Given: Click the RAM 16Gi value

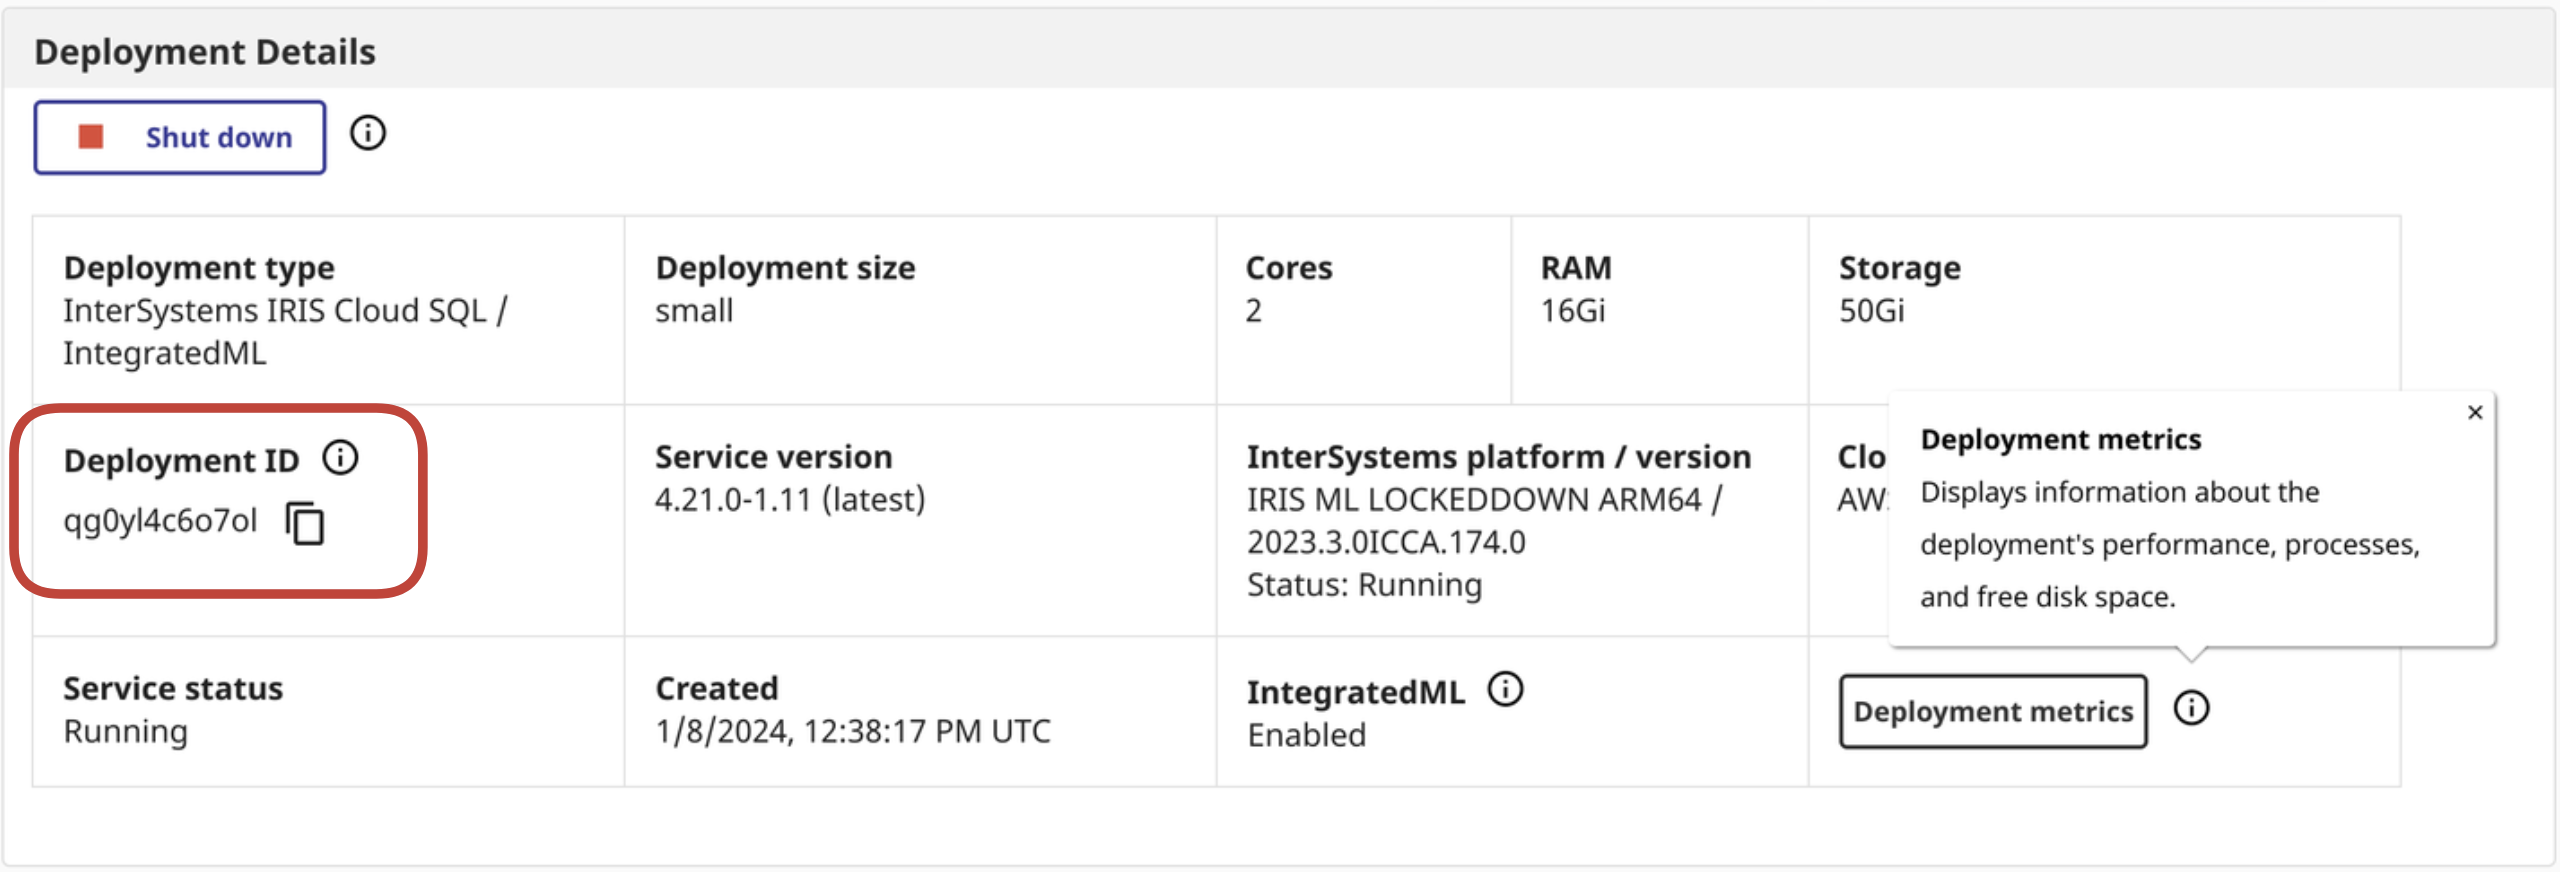Looking at the screenshot, I should point(1572,311).
